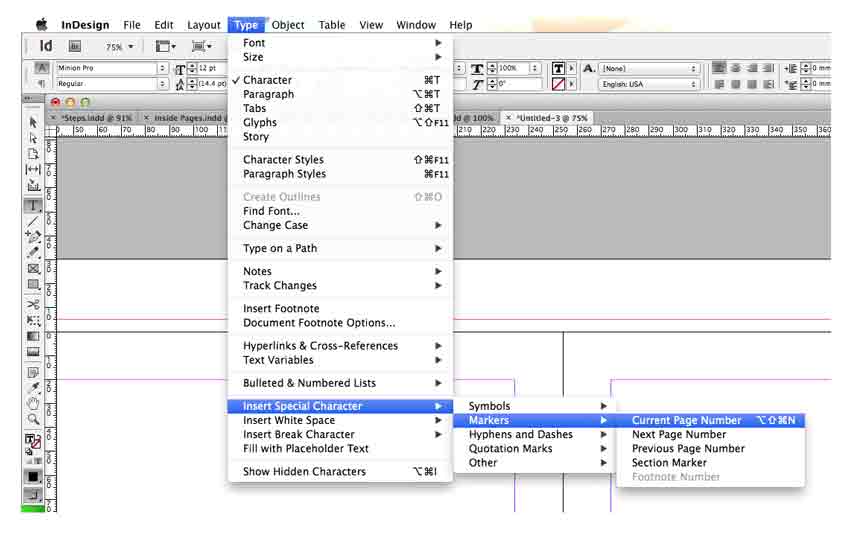Select the Line tool
The width and height of the screenshot is (850, 536).
[33, 221]
